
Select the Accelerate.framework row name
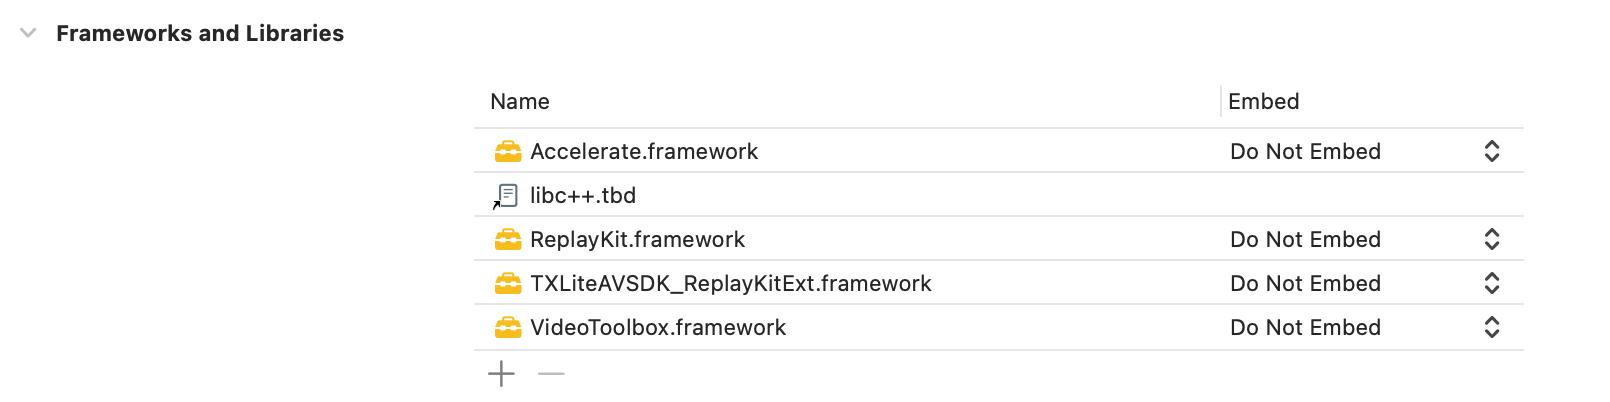point(644,152)
